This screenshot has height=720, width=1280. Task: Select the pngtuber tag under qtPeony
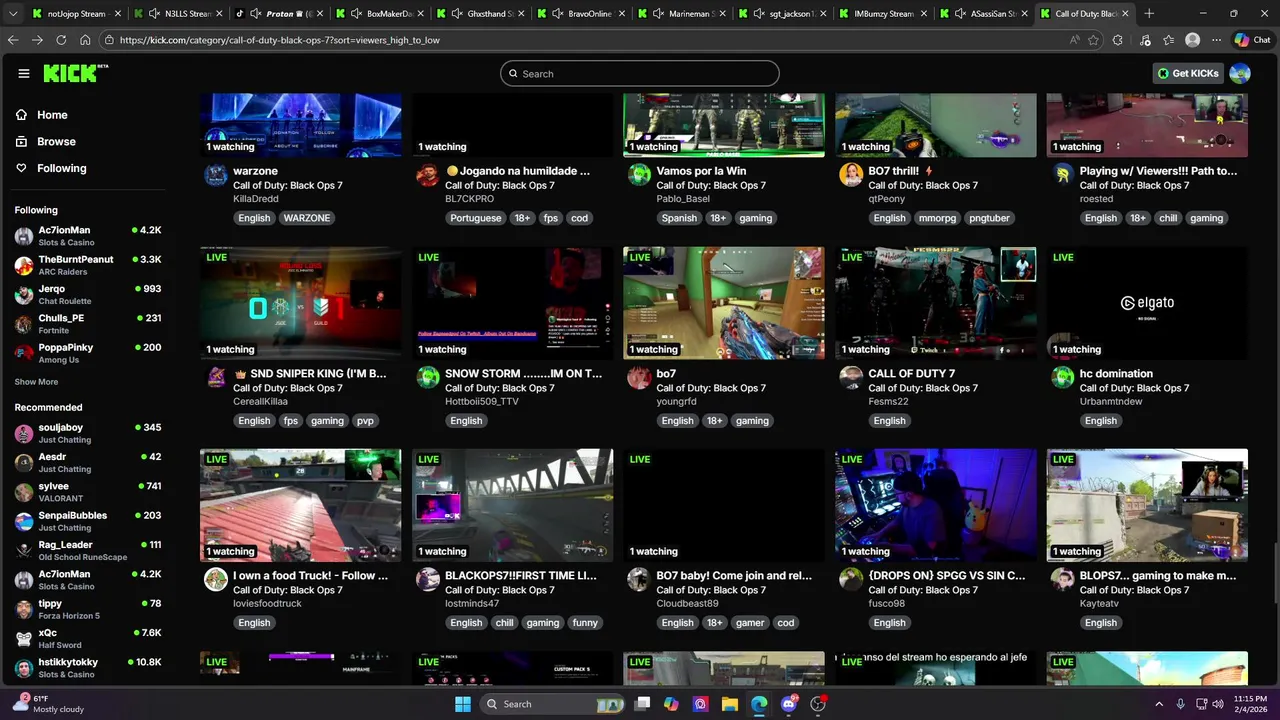(989, 218)
